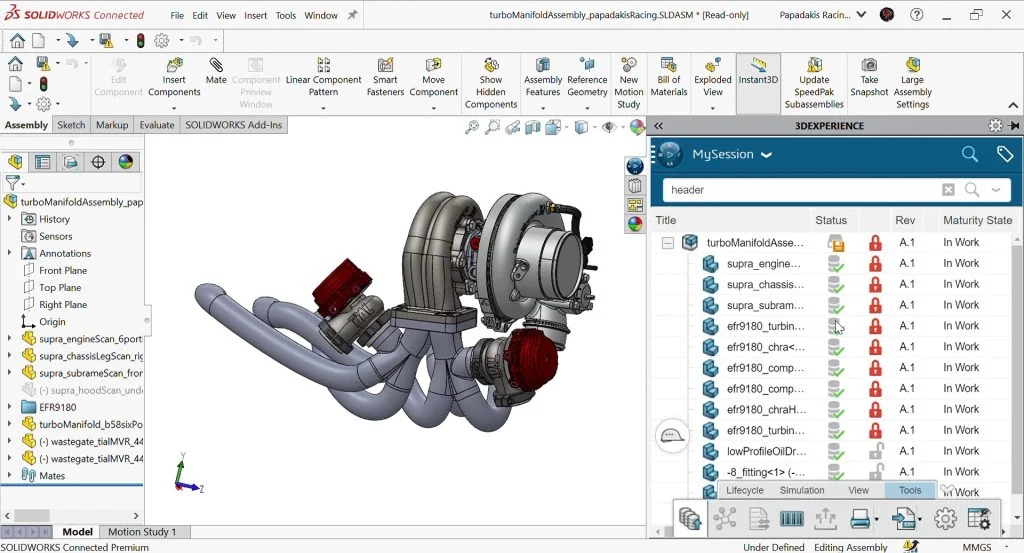Click the Maturity State column header
Image resolution: width=1024 pixels, height=553 pixels.
[977, 220]
